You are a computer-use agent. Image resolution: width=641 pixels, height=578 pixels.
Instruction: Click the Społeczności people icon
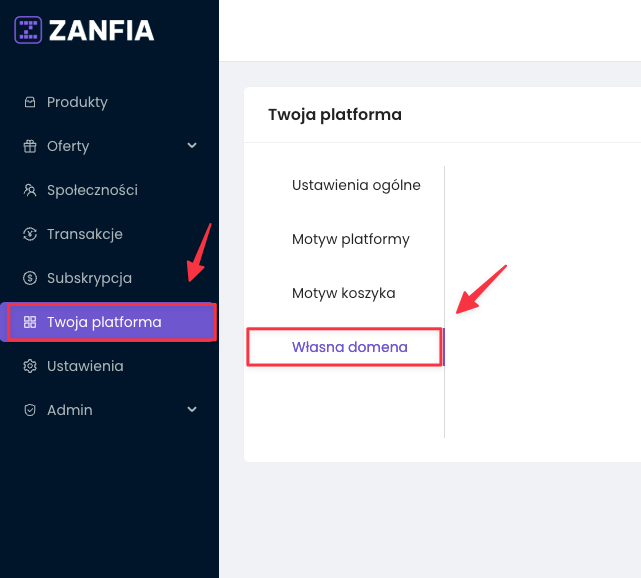[29, 190]
